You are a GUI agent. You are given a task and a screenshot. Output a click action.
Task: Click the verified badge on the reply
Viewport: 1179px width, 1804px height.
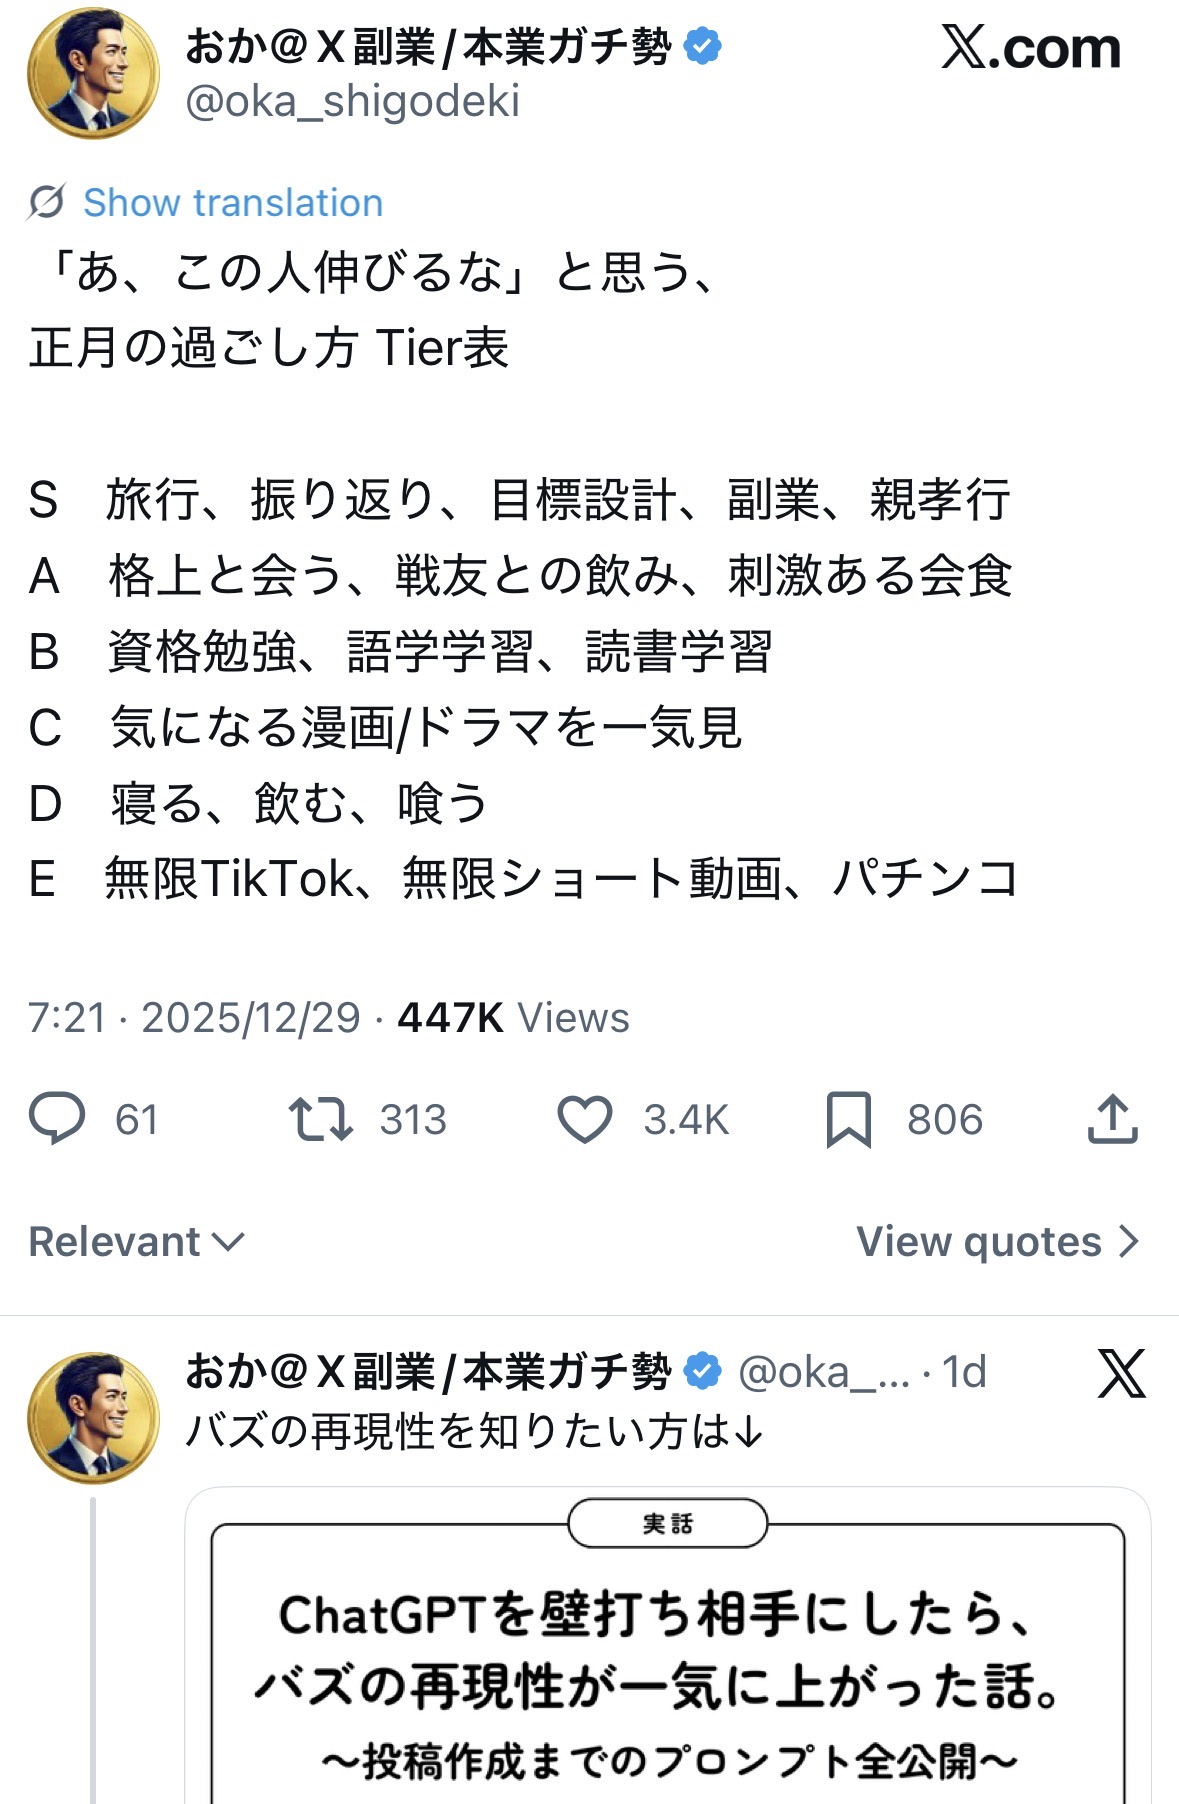pos(703,1371)
